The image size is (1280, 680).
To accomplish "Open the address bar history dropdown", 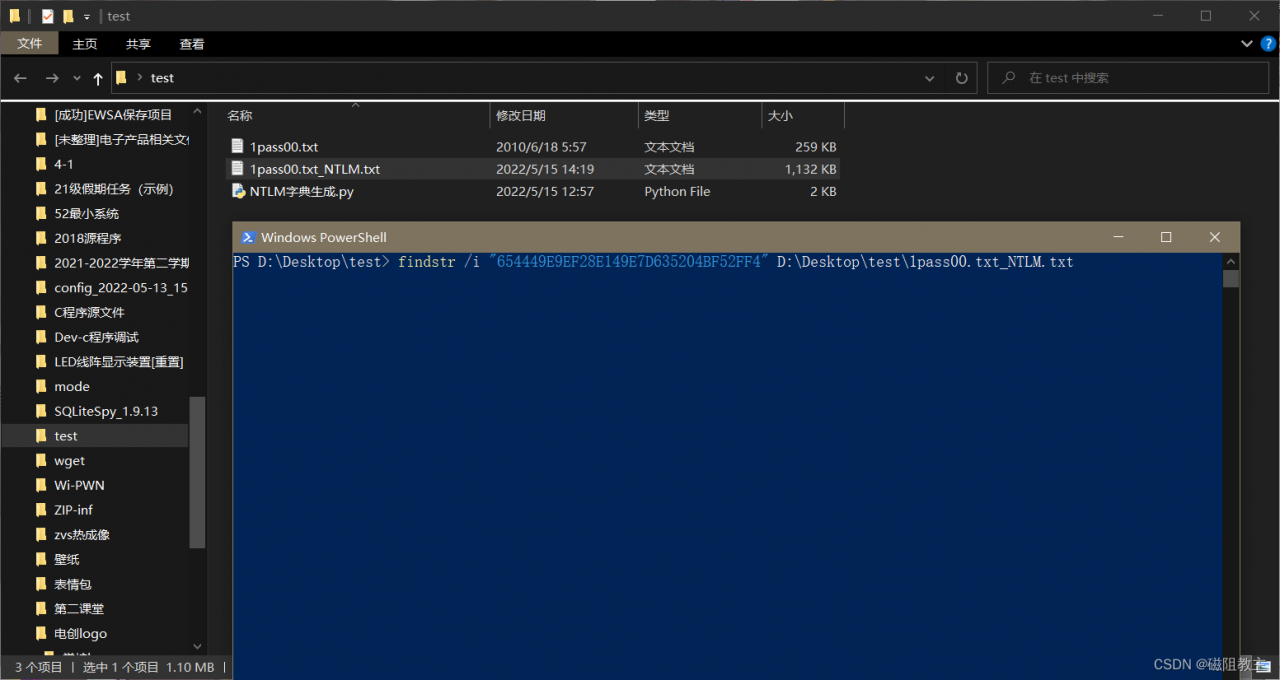I will pyautogui.click(x=930, y=78).
